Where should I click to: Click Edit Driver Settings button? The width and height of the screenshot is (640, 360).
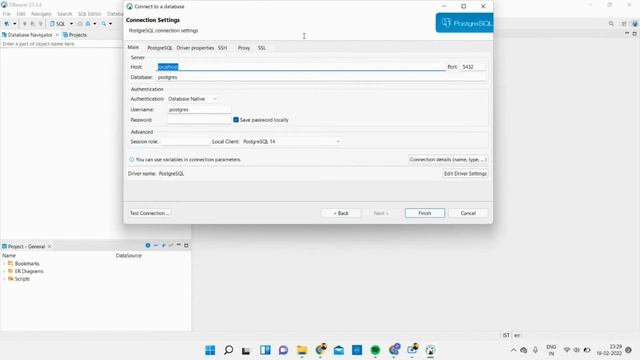(465, 173)
